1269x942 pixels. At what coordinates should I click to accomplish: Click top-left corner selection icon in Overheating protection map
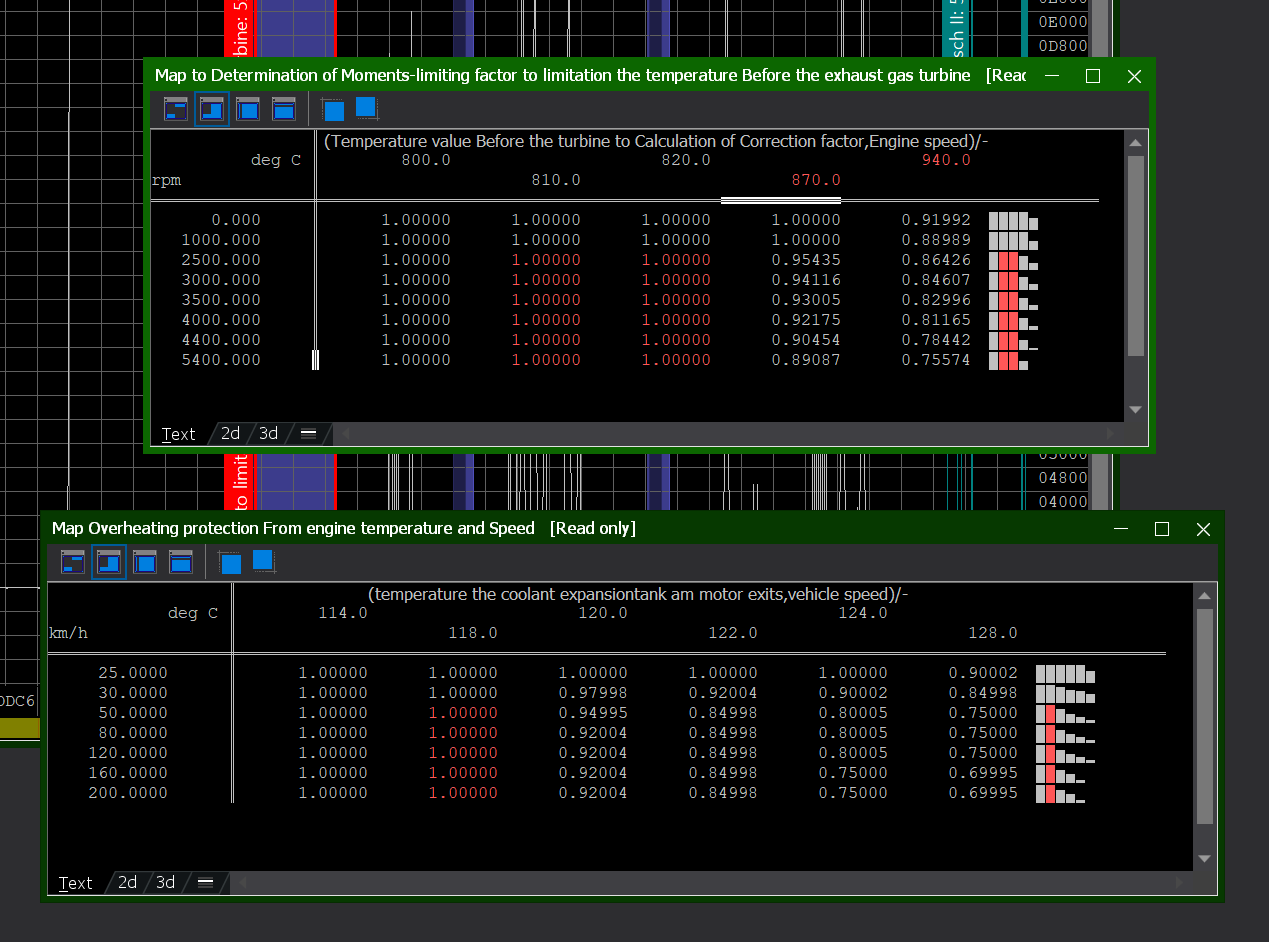point(230,563)
